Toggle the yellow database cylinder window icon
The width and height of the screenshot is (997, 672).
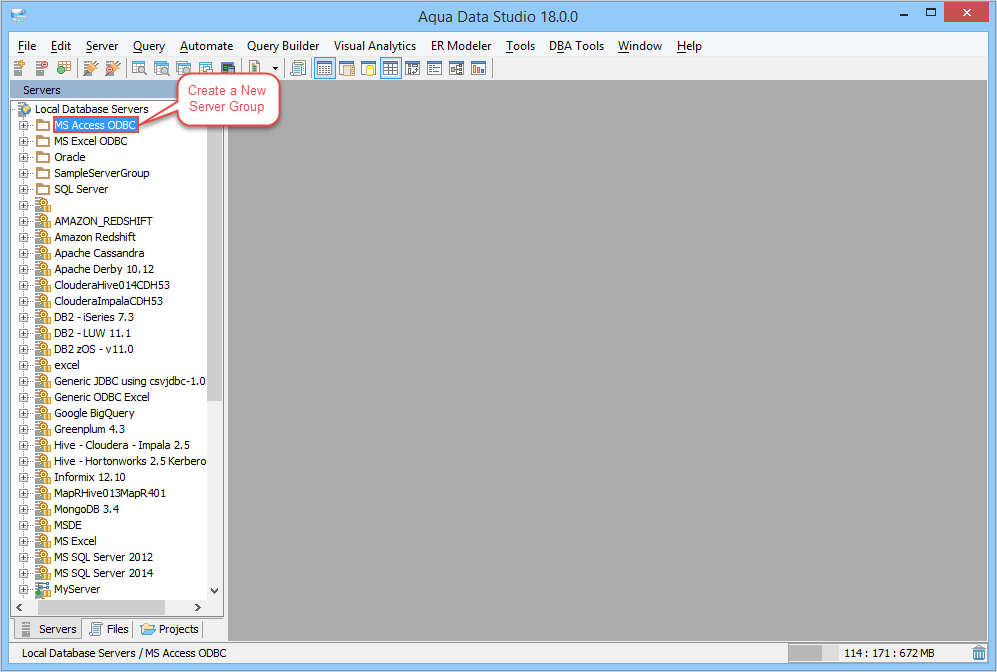coord(369,68)
